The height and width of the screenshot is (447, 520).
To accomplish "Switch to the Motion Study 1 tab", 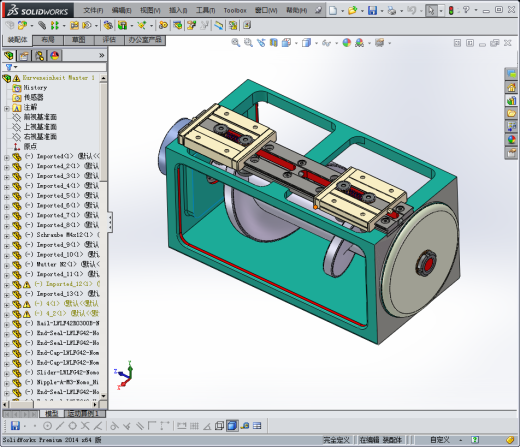I will click(84, 414).
